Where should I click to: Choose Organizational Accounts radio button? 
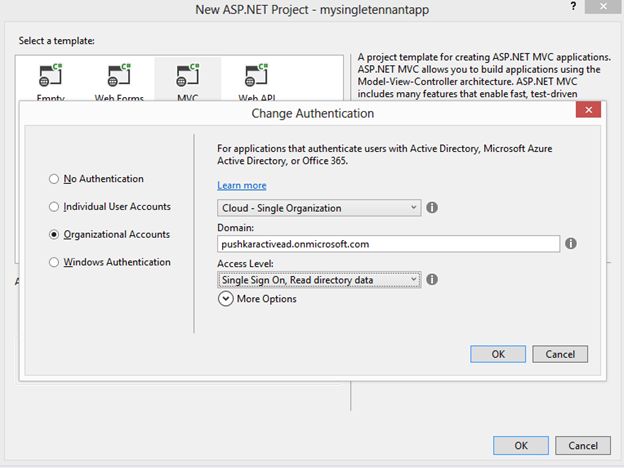(54, 234)
